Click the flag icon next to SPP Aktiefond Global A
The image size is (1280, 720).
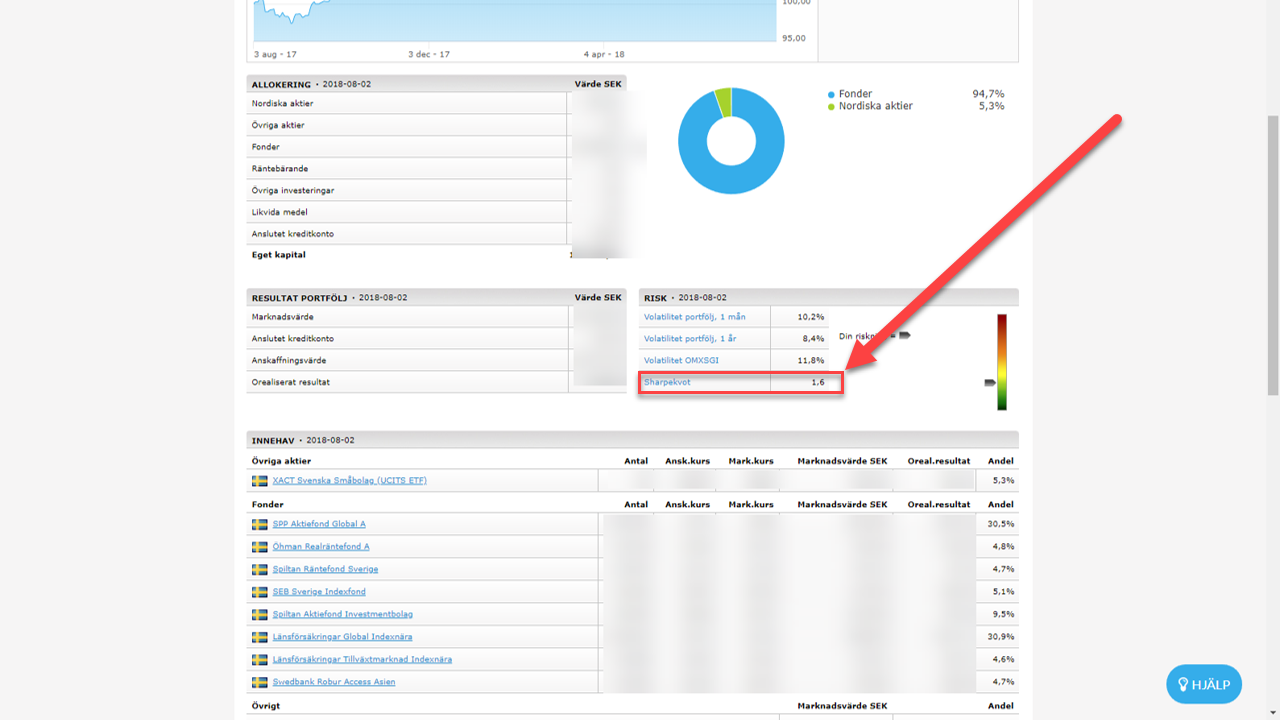point(259,524)
